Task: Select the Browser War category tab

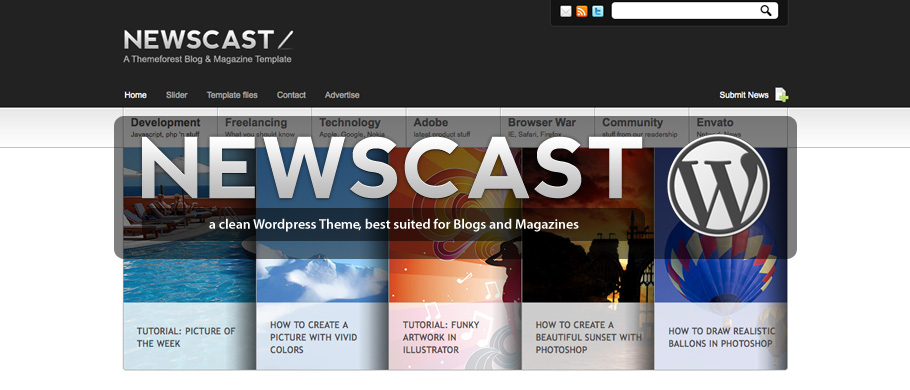Action: tap(547, 128)
